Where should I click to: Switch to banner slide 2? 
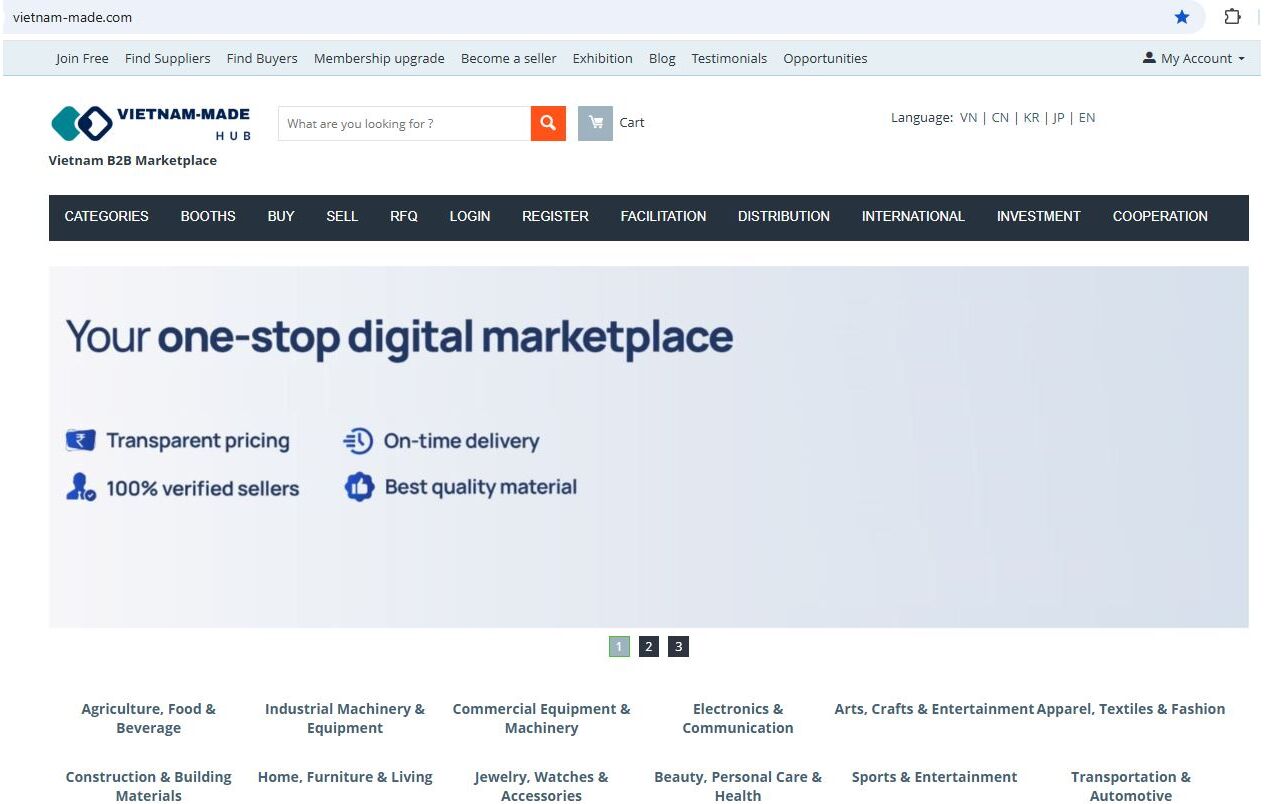click(648, 647)
